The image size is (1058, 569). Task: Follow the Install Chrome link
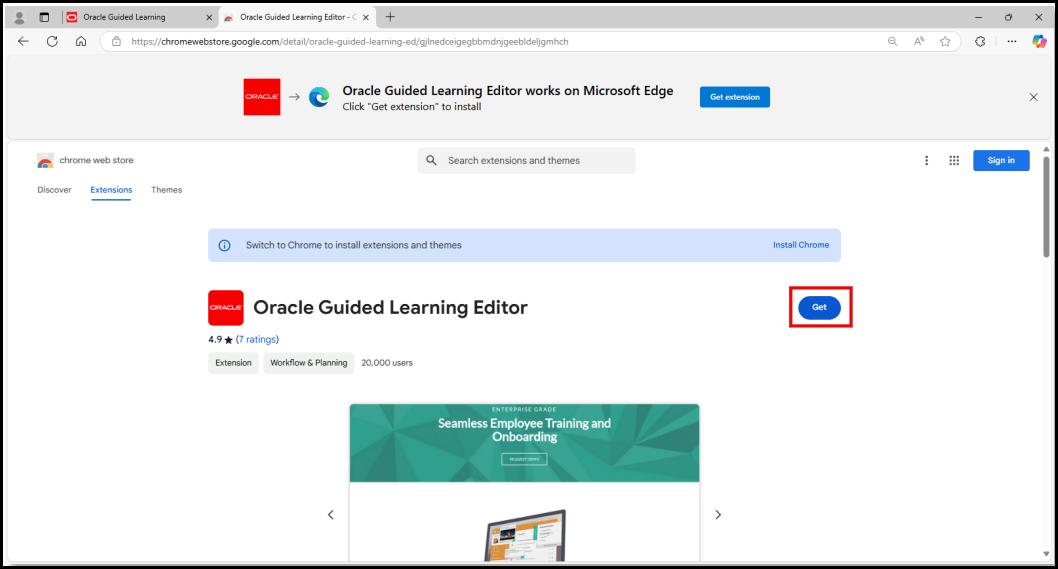(x=801, y=245)
